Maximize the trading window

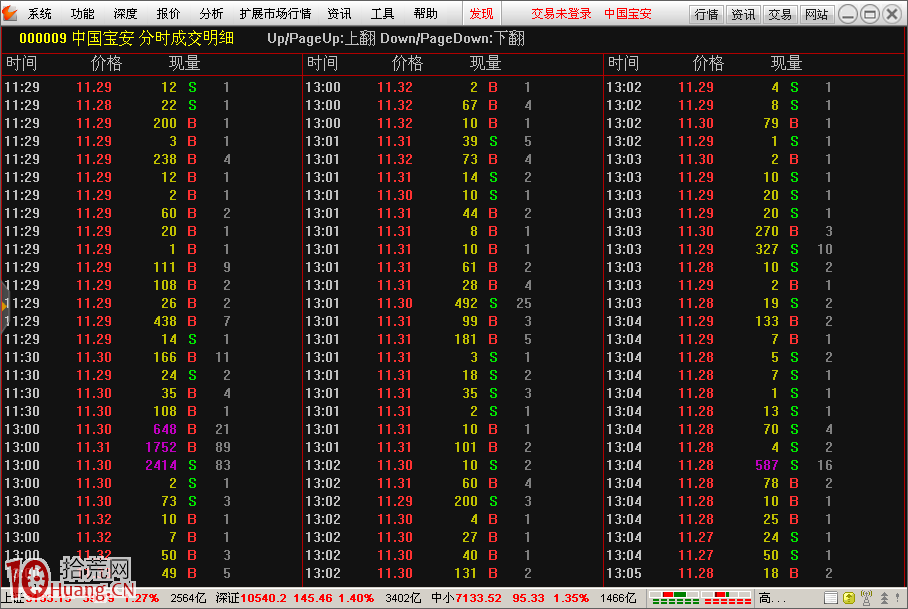tap(870, 14)
